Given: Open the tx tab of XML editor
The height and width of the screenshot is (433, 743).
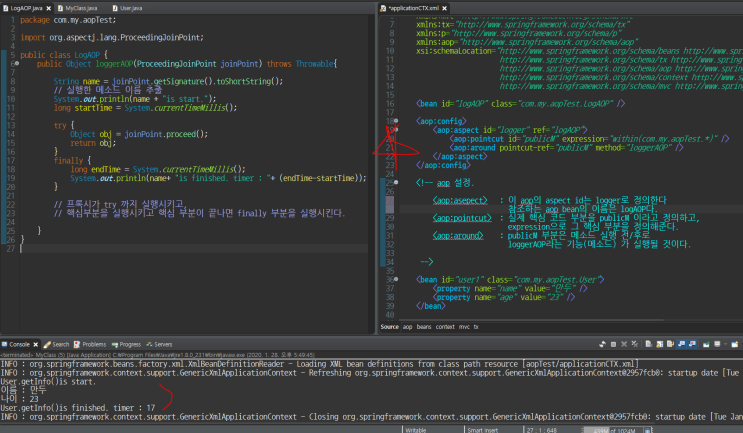Looking at the screenshot, I should 476,327.
